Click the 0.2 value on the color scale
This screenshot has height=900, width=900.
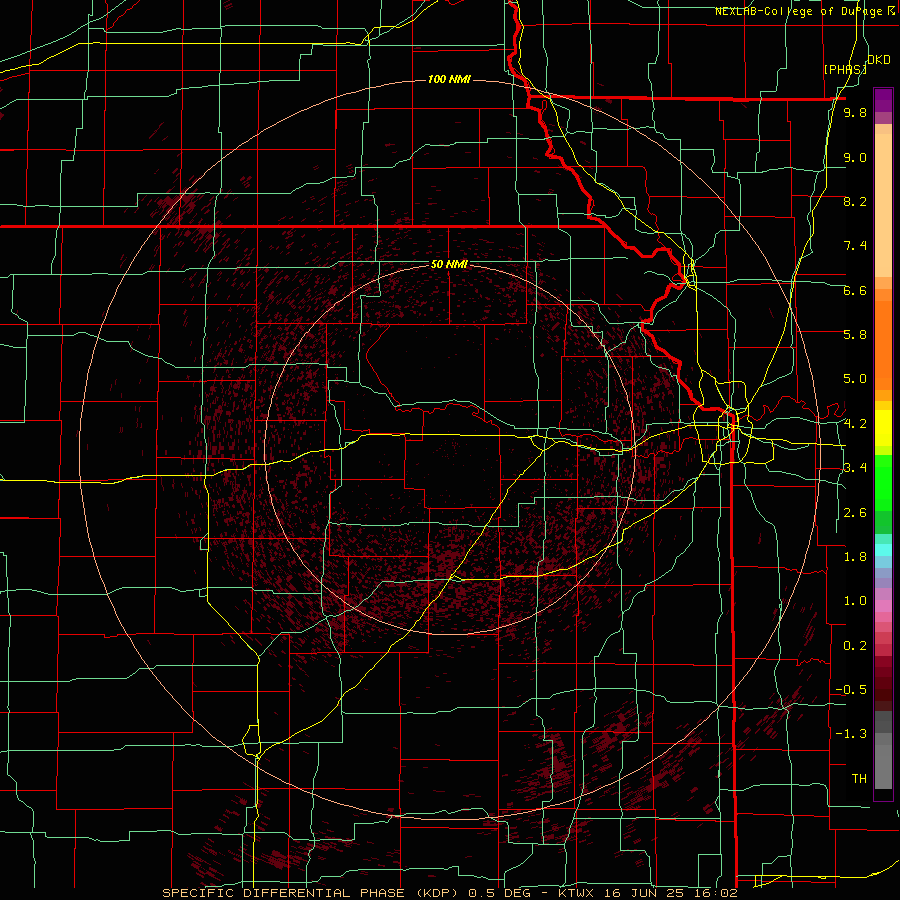click(x=855, y=646)
